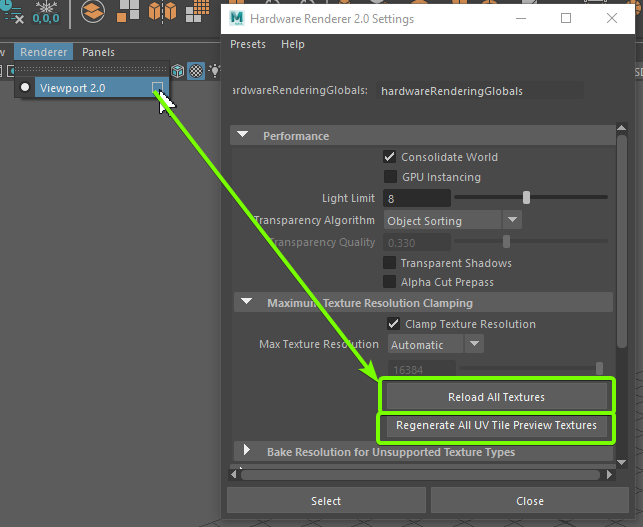
Task: Click the Transparency Quality 0.330 field
Action: [417, 242]
